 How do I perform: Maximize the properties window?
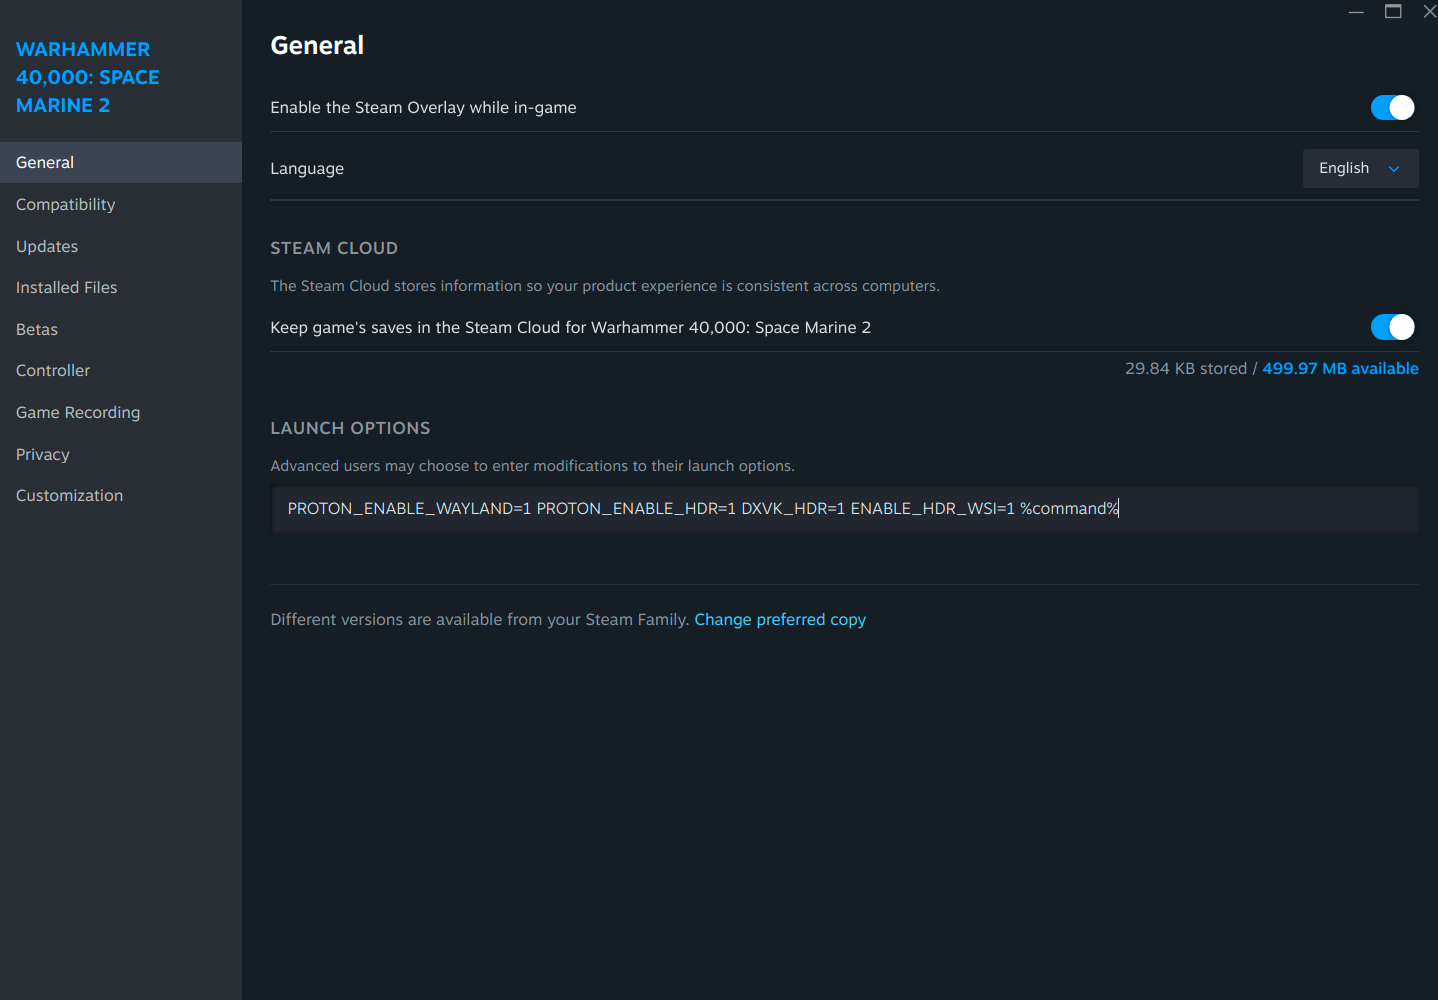1393,12
